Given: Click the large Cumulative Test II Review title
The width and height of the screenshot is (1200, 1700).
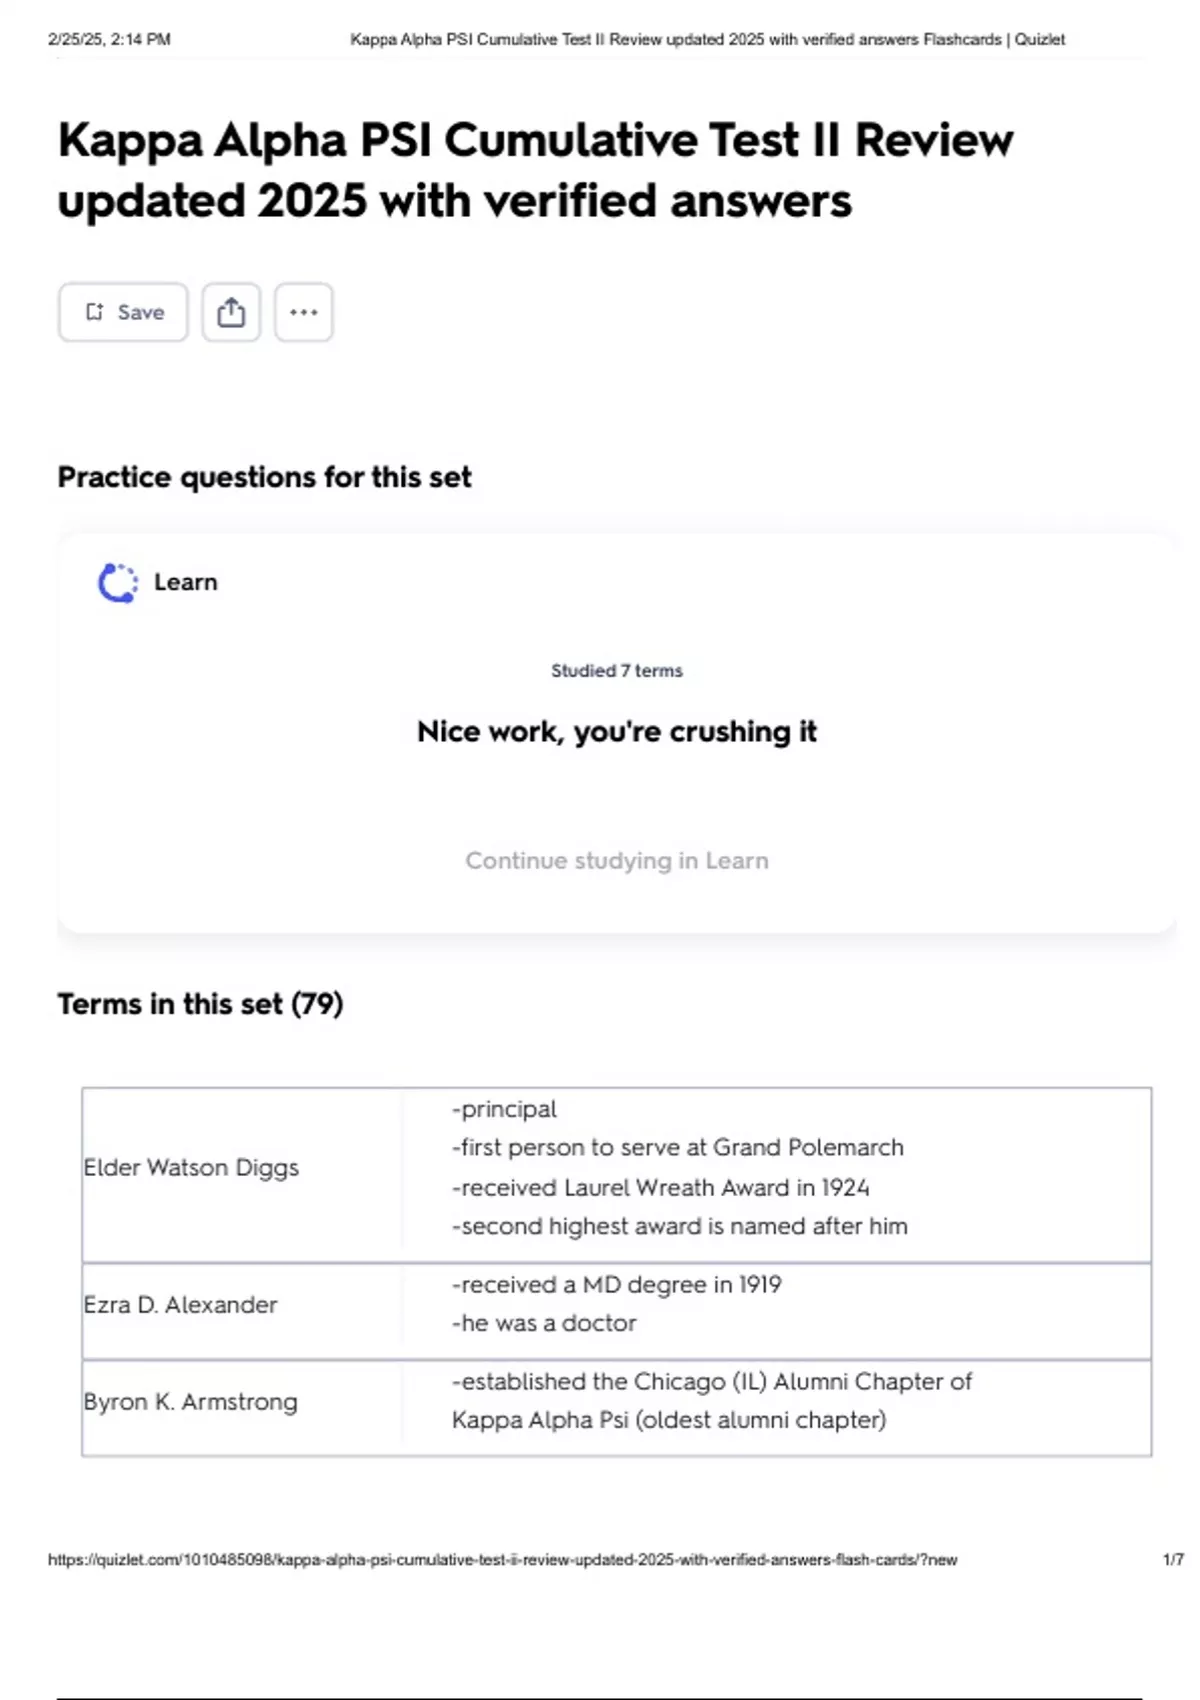Looking at the screenshot, I should point(535,170).
